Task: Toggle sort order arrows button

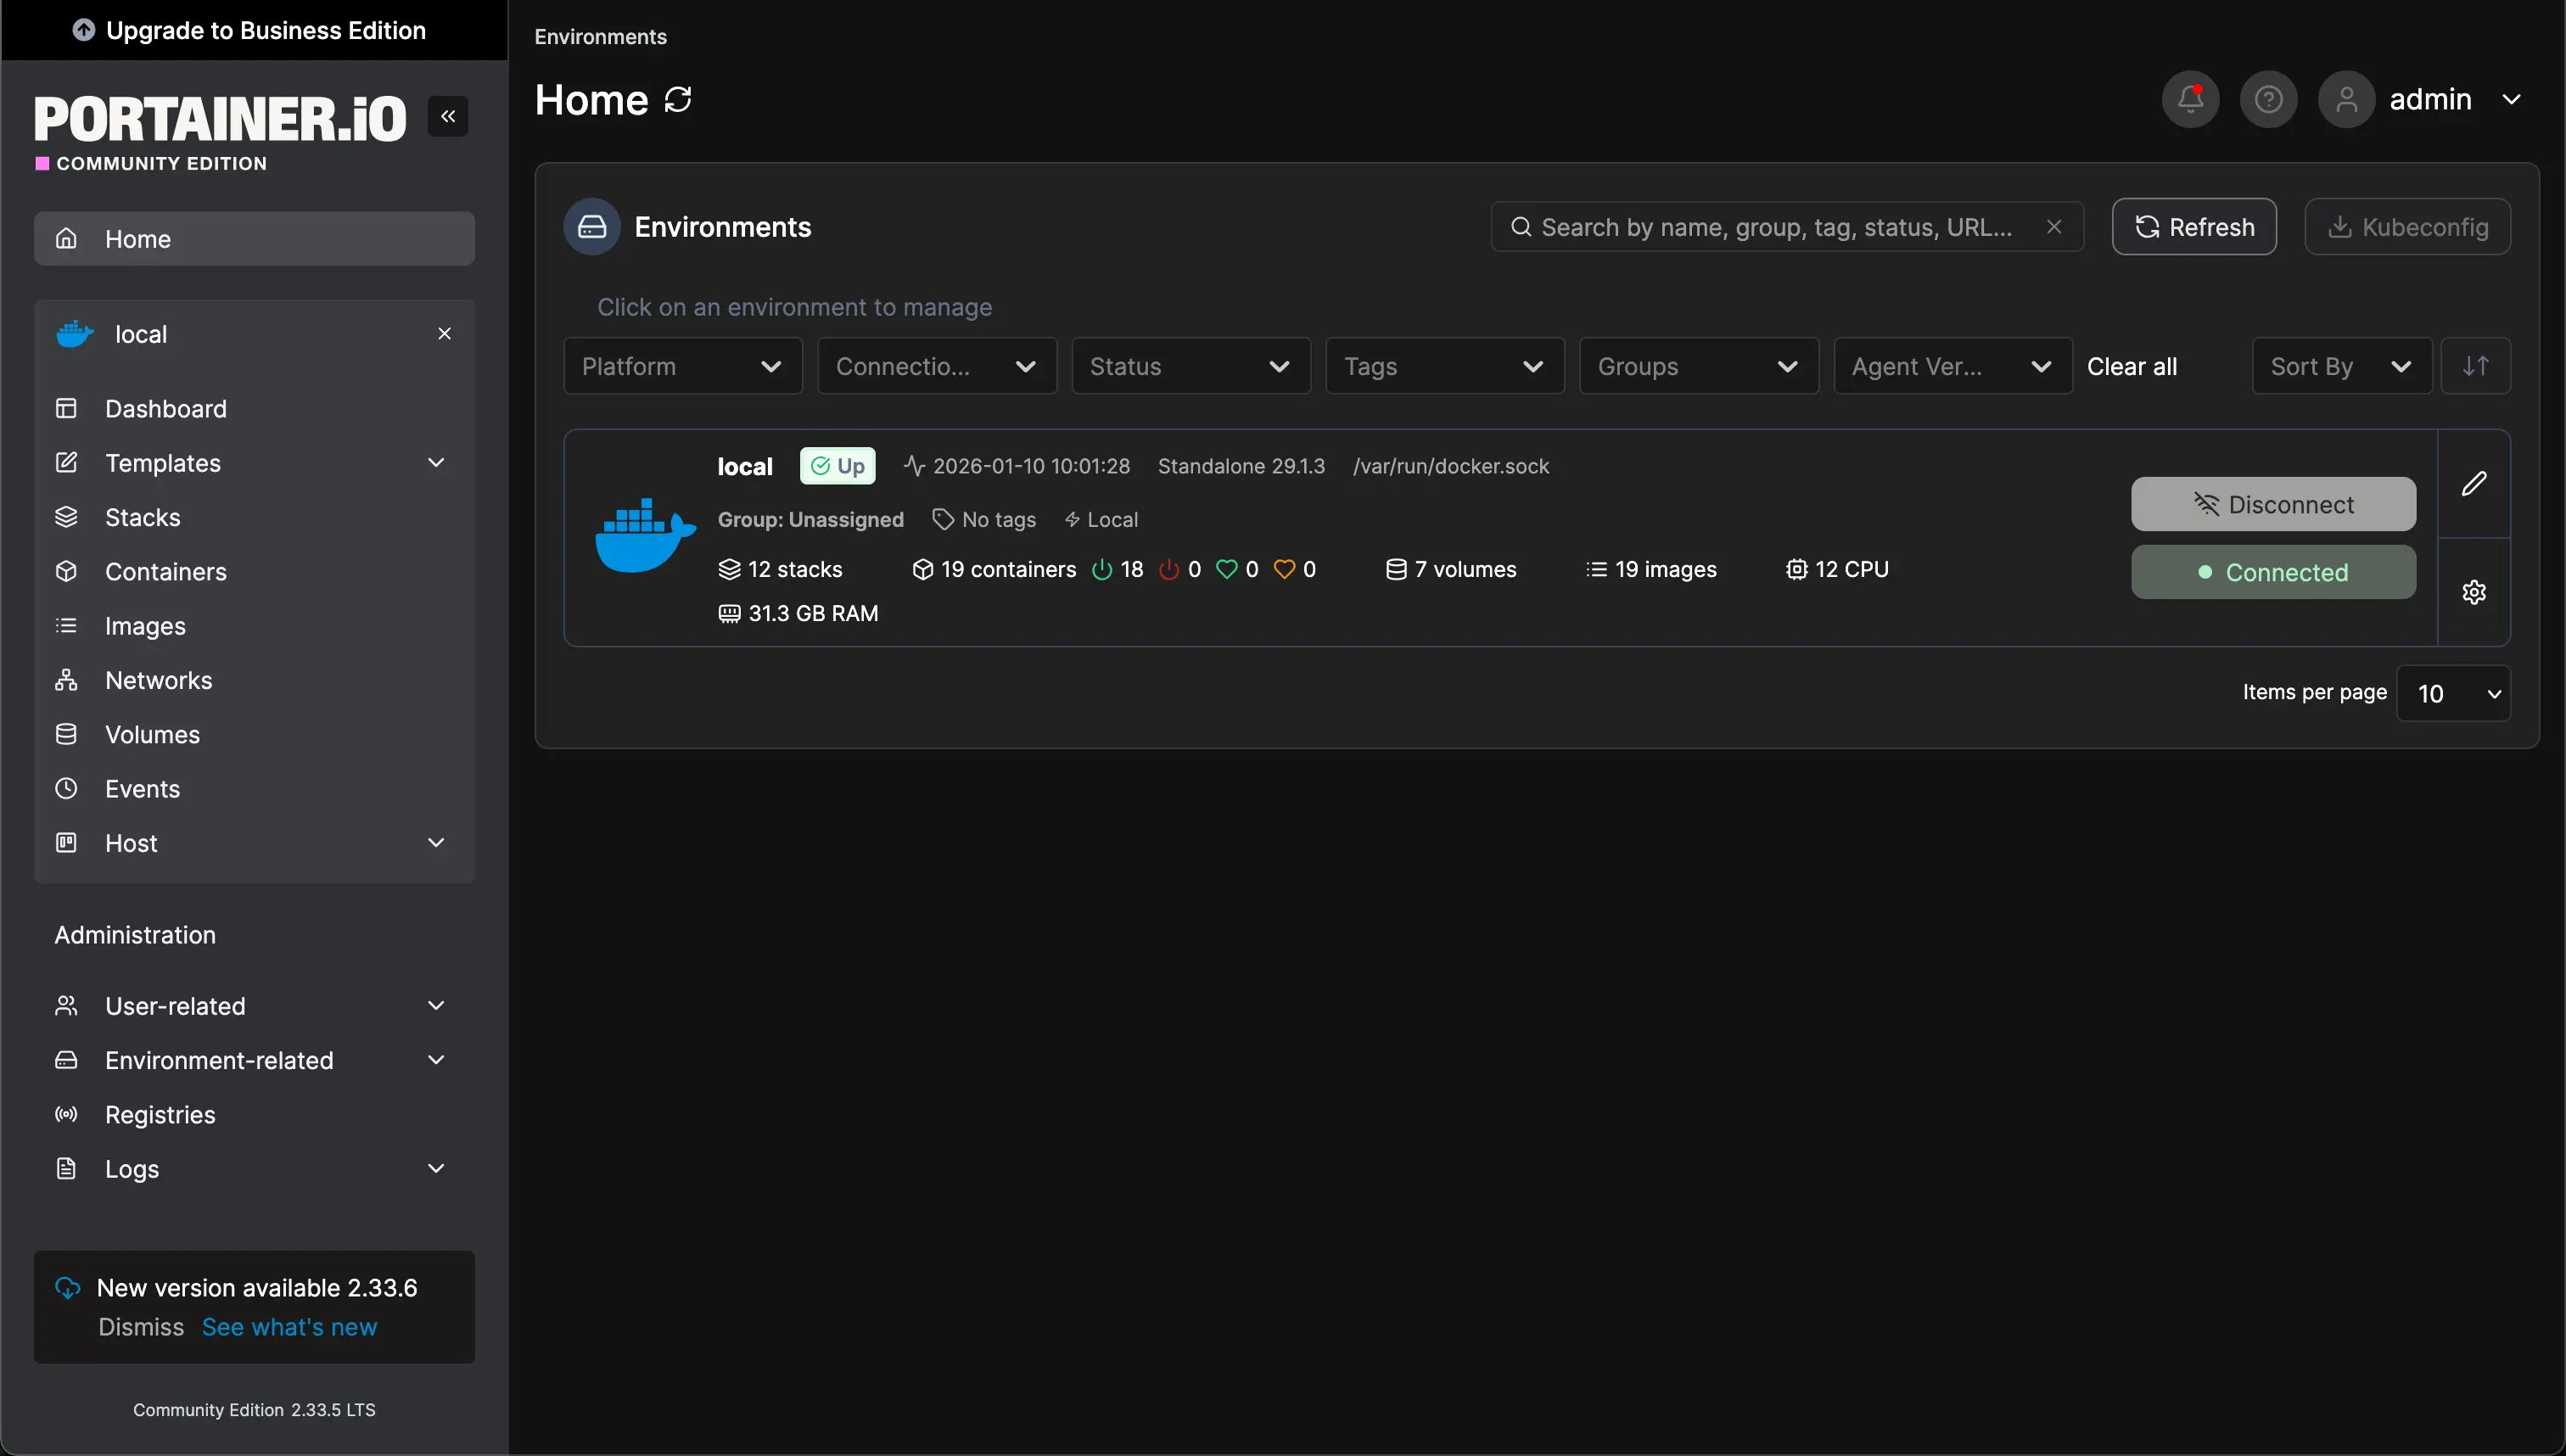Action: click(2475, 366)
